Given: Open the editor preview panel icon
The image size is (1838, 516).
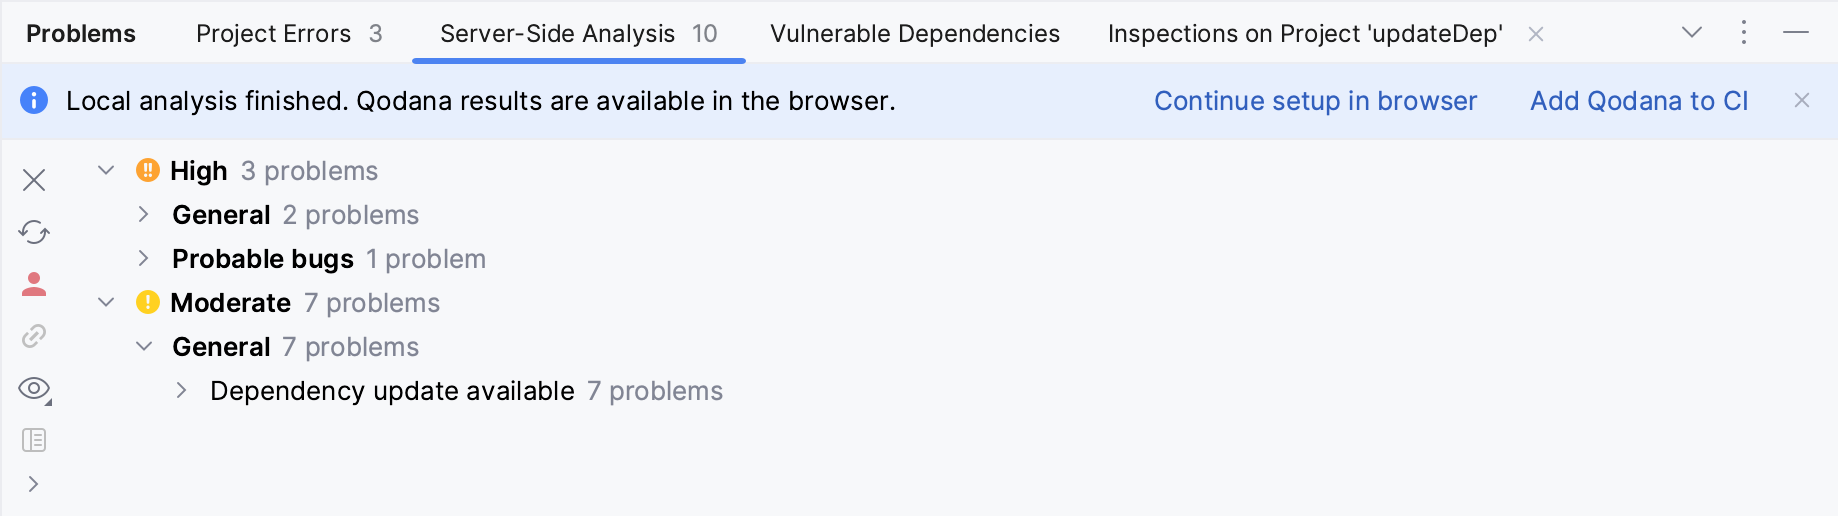Looking at the screenshot, I should [x=34, y=440].
